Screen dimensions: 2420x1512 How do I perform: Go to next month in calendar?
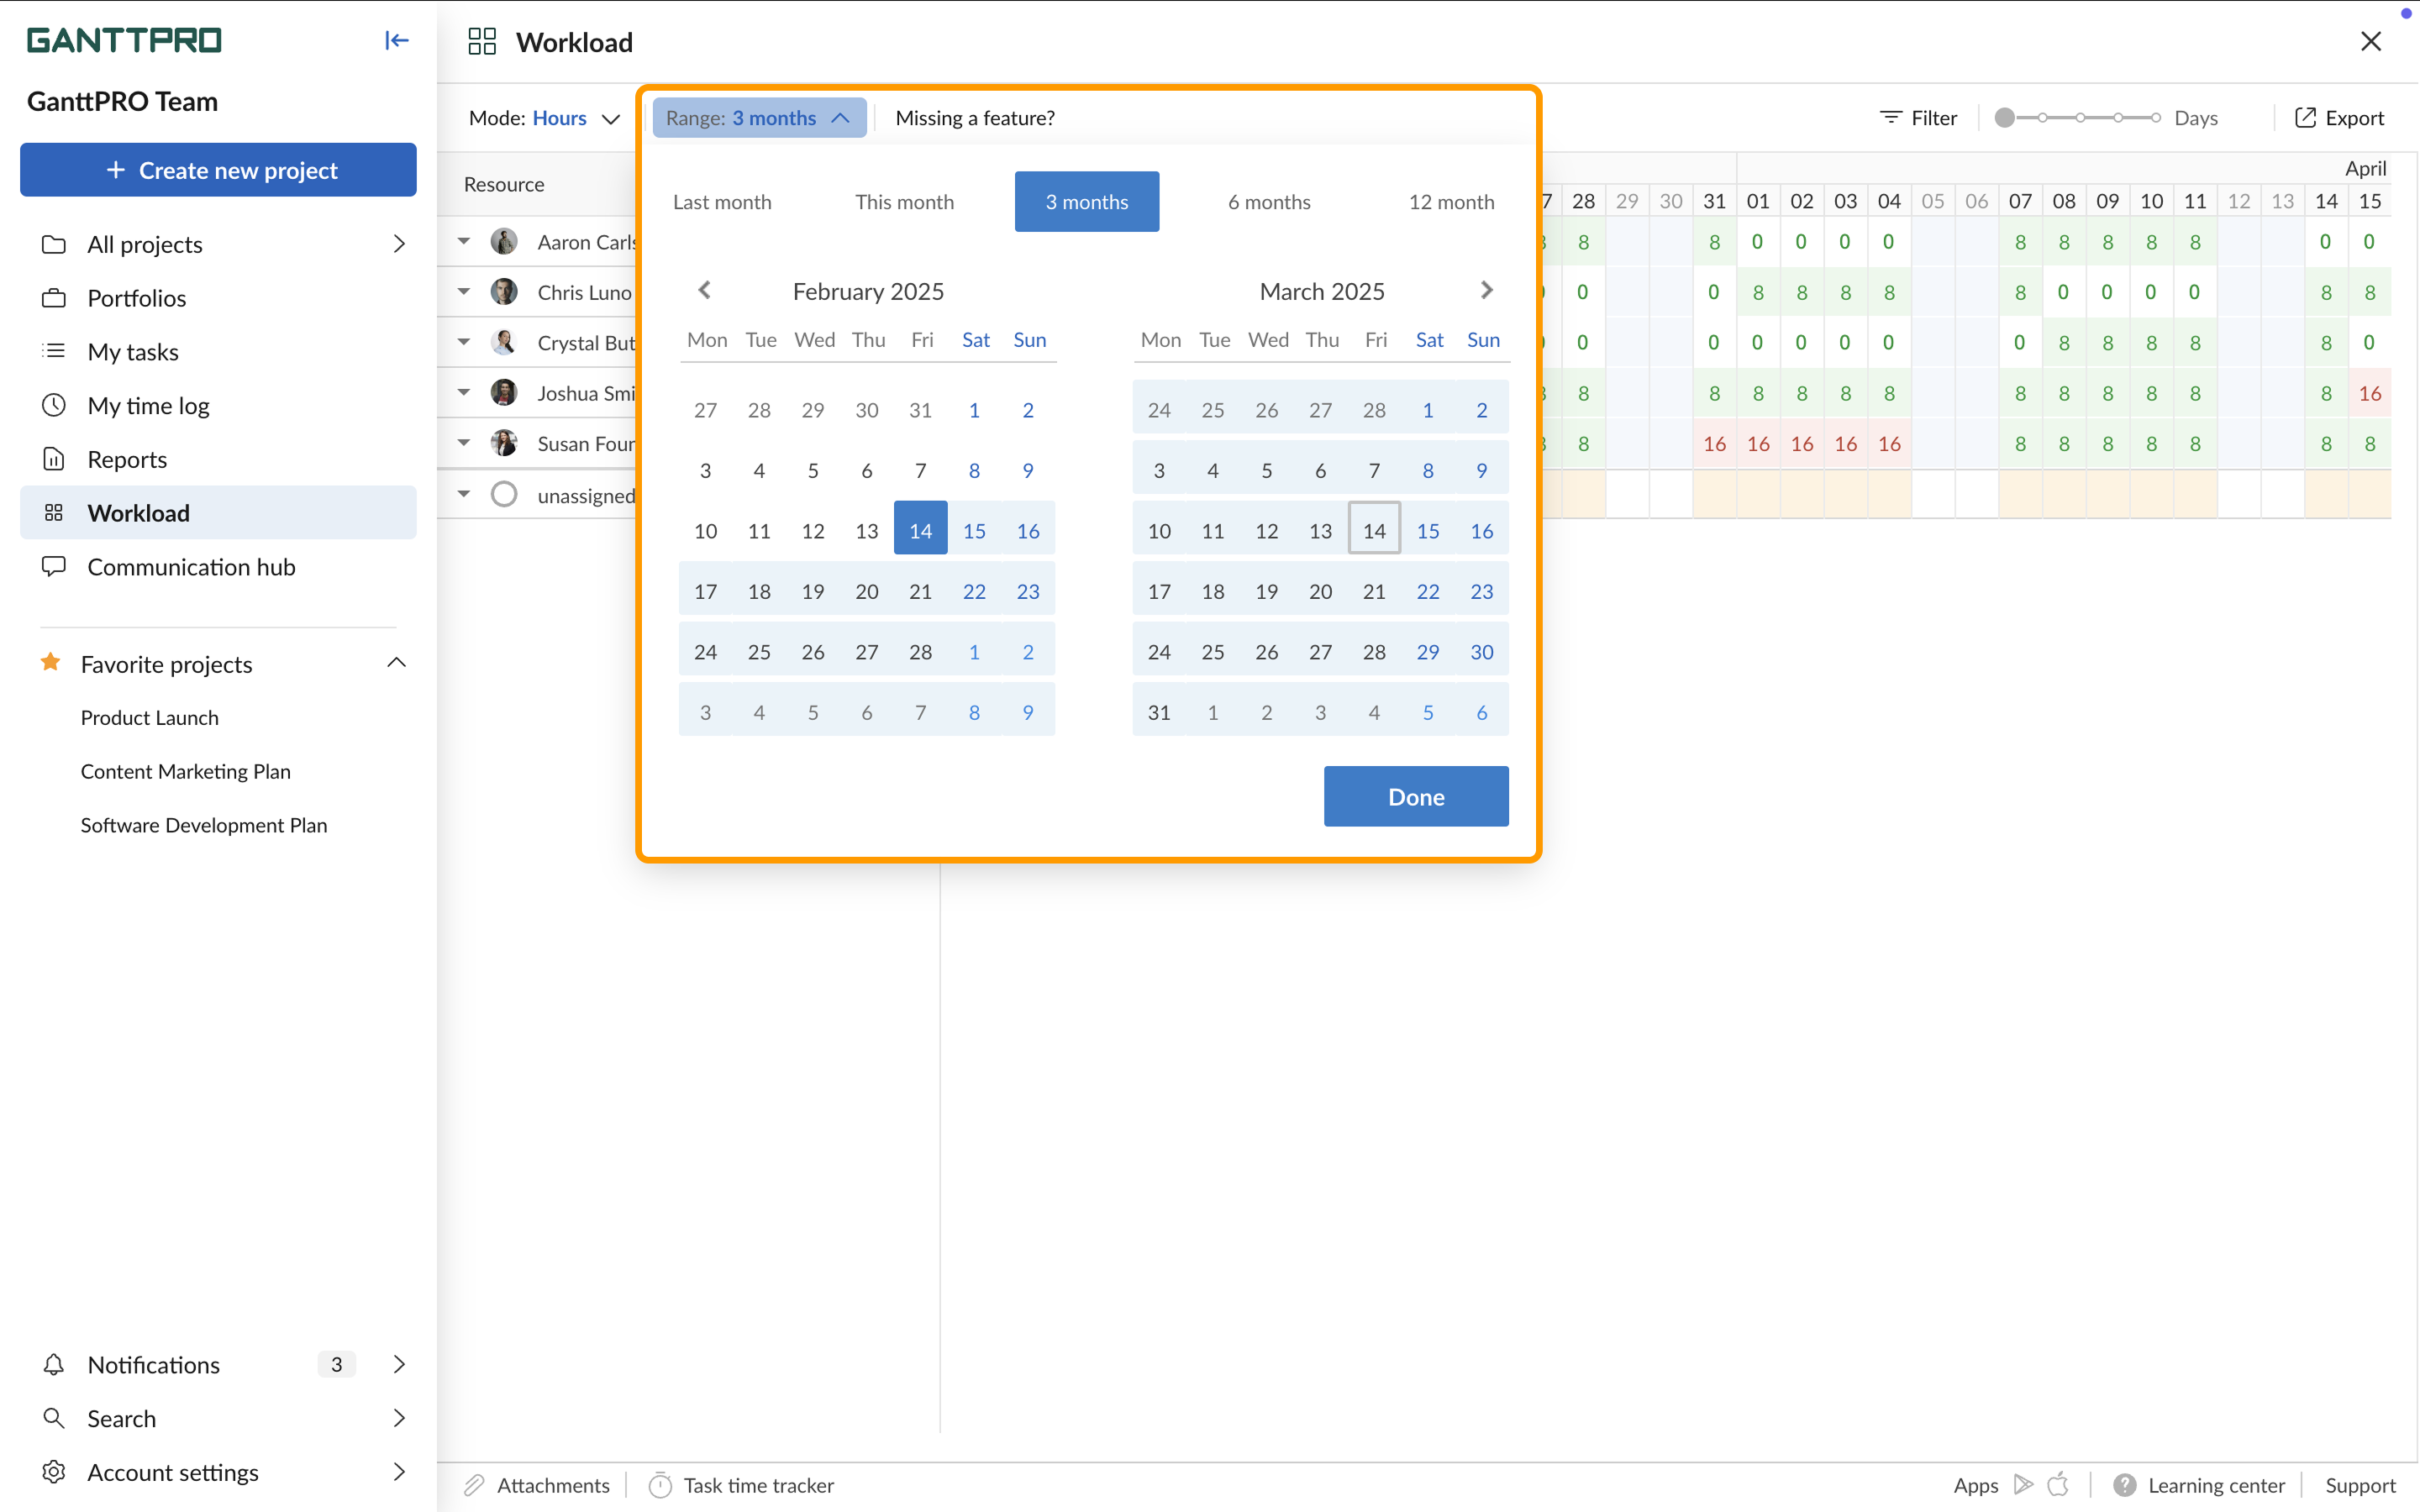pyautogui.click(x=1487, y=290)
